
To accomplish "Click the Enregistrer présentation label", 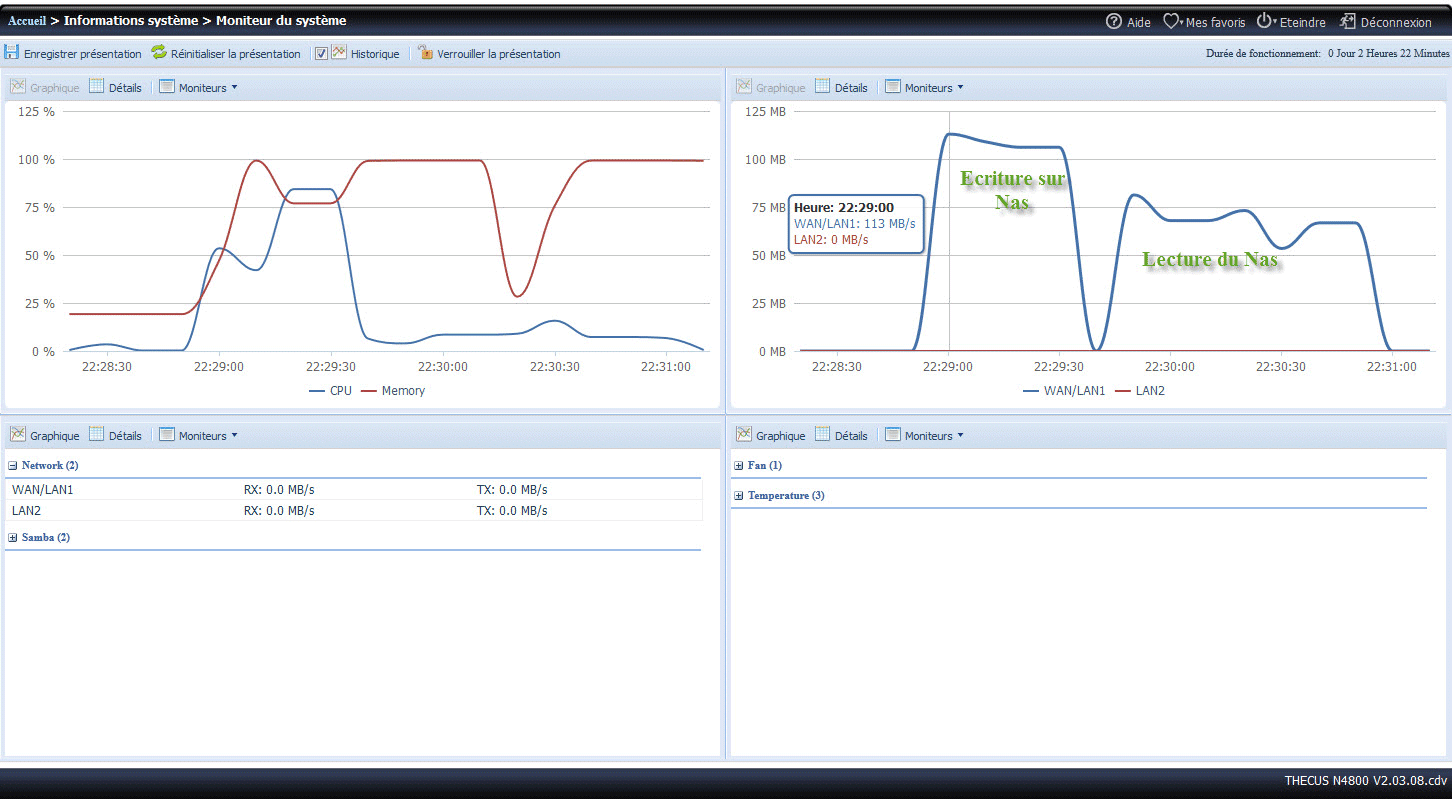I will coord(83,54).
